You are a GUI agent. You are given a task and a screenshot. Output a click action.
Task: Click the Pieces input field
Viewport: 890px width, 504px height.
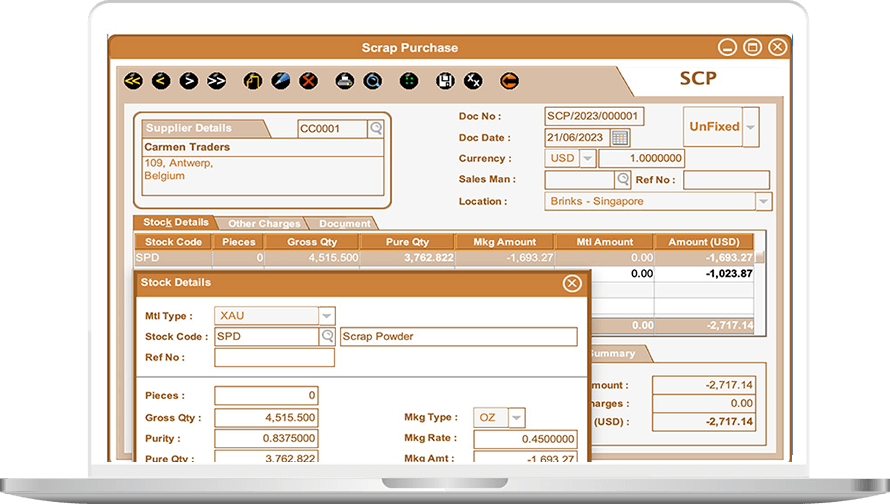click(266, 396)
